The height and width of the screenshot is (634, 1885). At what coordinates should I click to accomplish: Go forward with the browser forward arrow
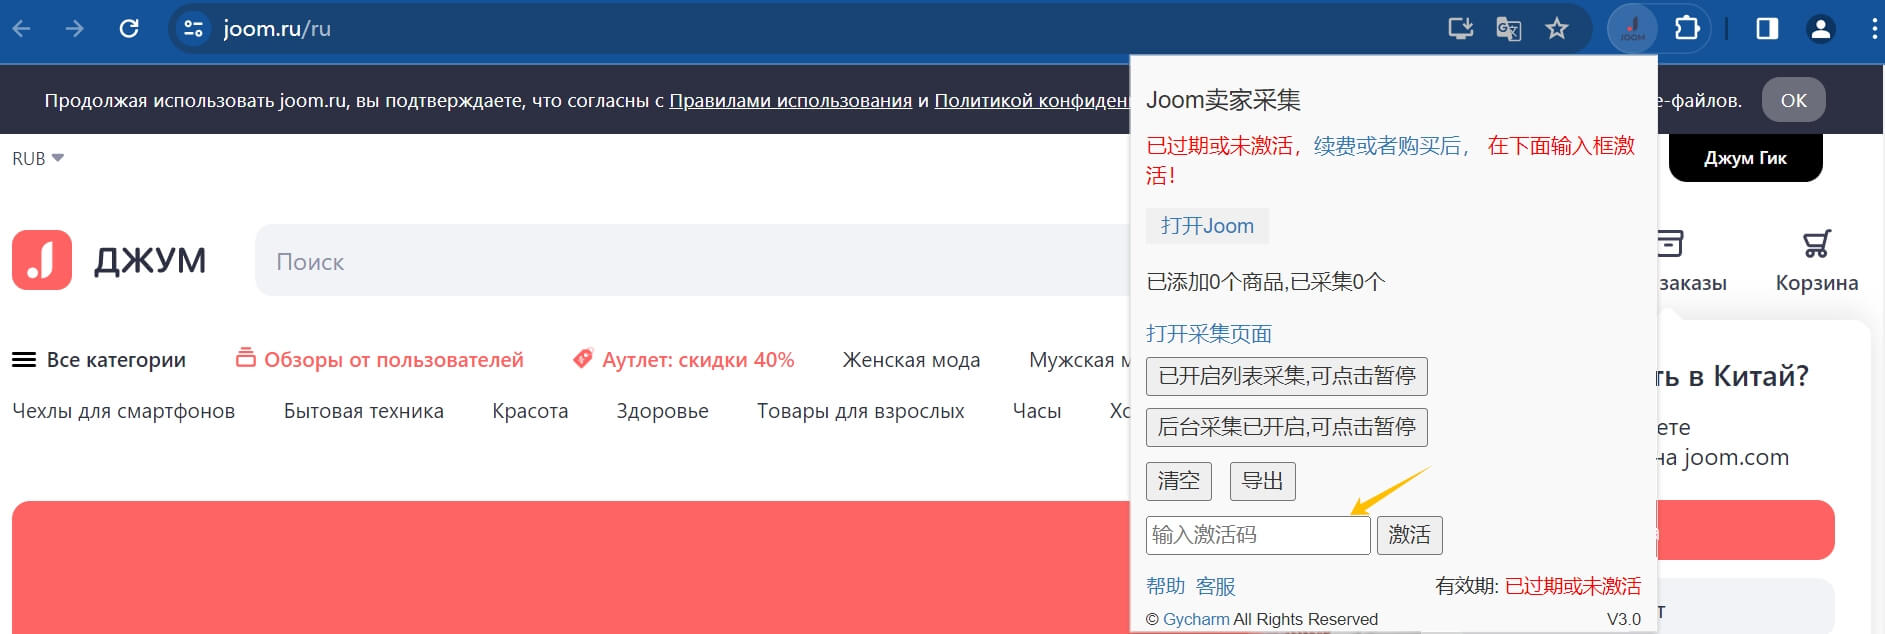click(75, 29)
